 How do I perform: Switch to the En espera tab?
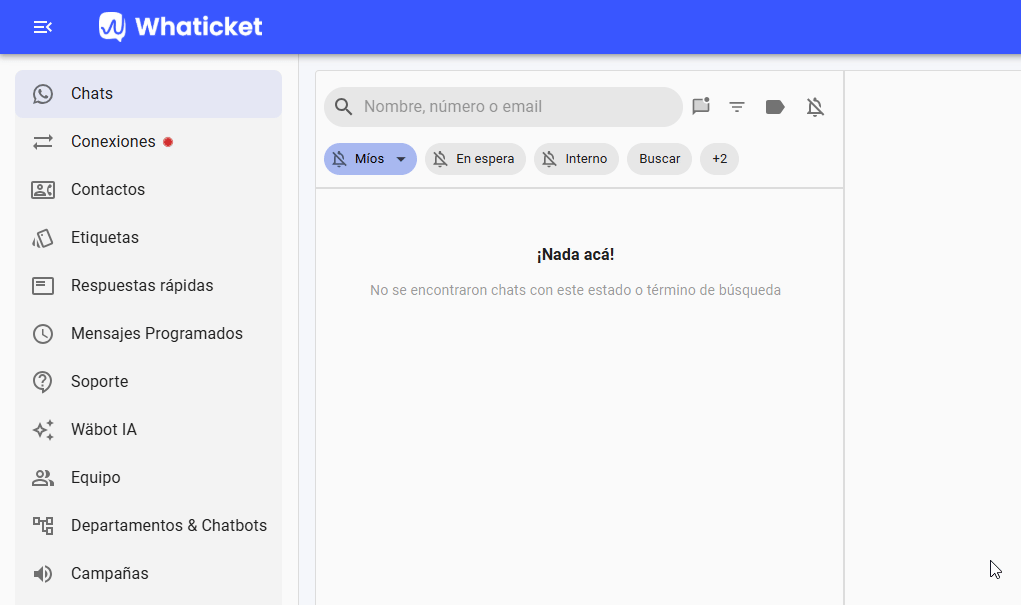tap(475, 159)
